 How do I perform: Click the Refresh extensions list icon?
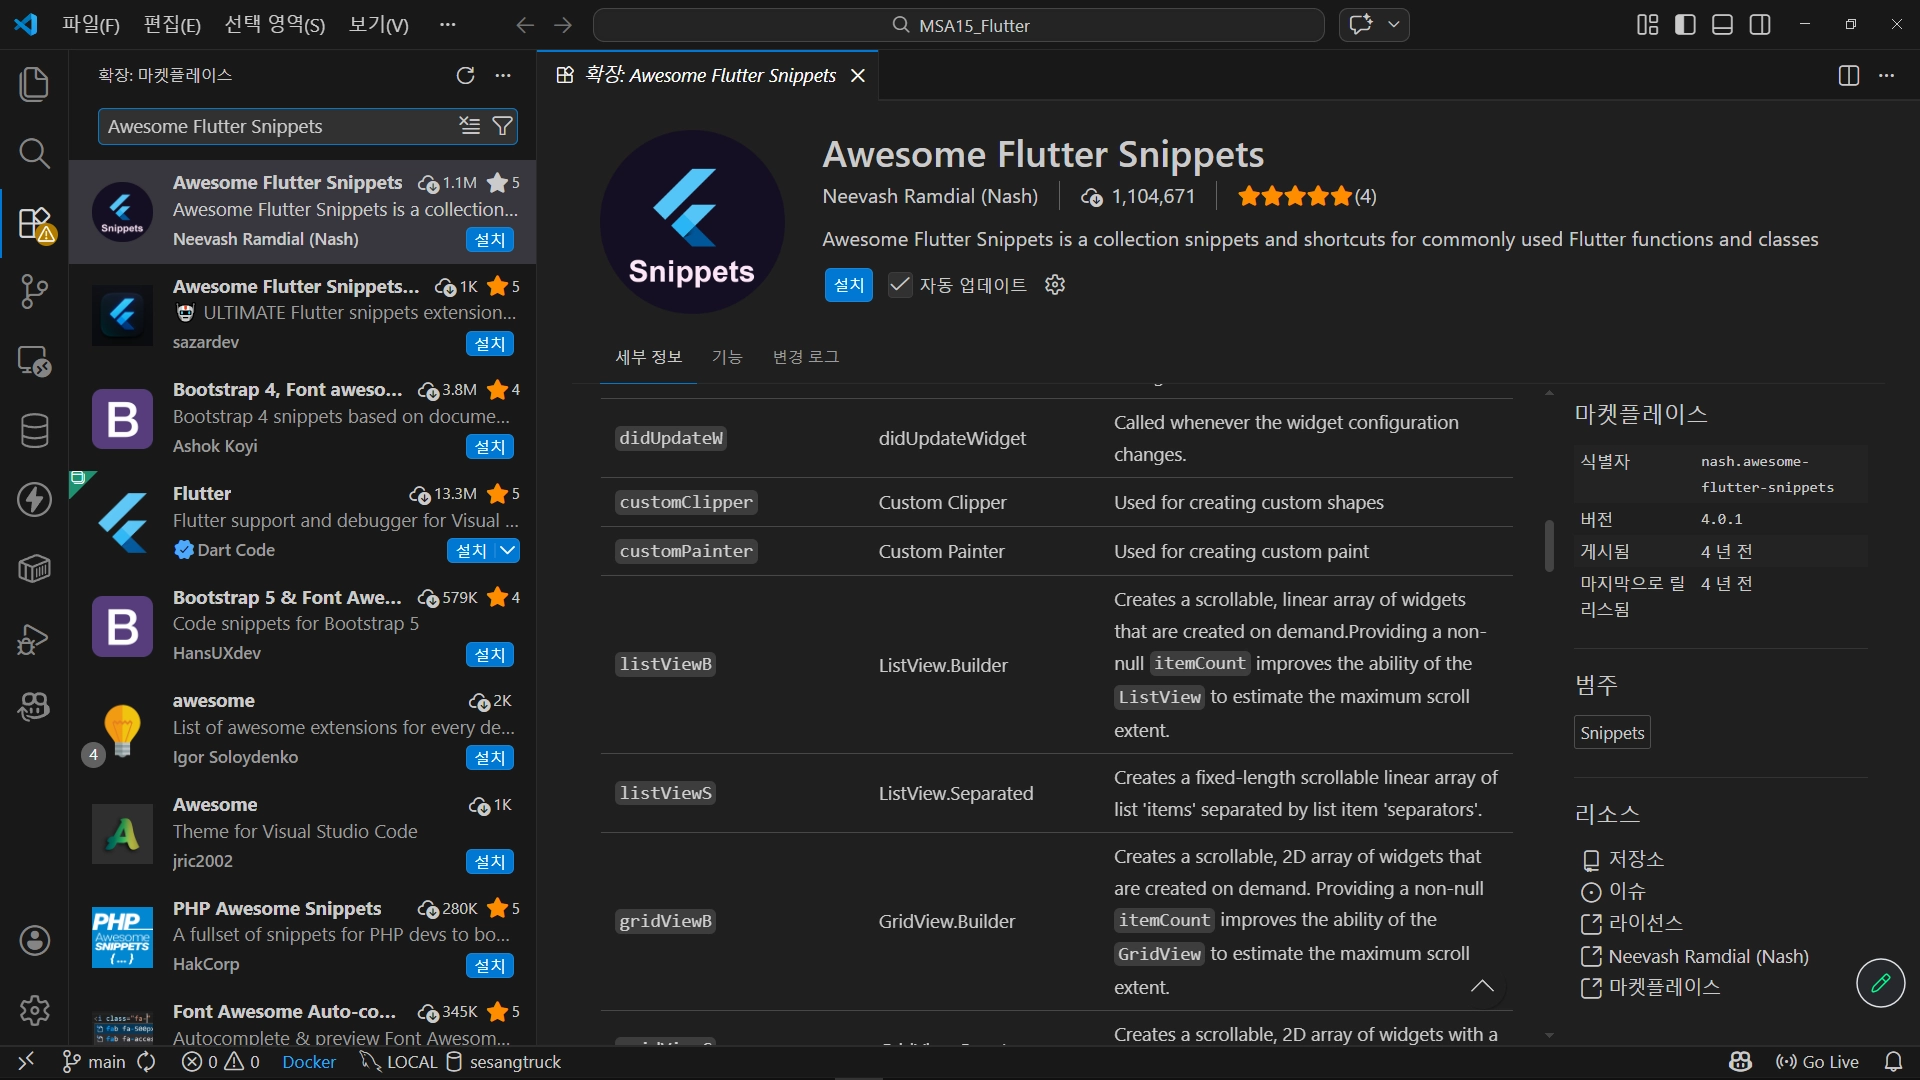click(465, 75)
